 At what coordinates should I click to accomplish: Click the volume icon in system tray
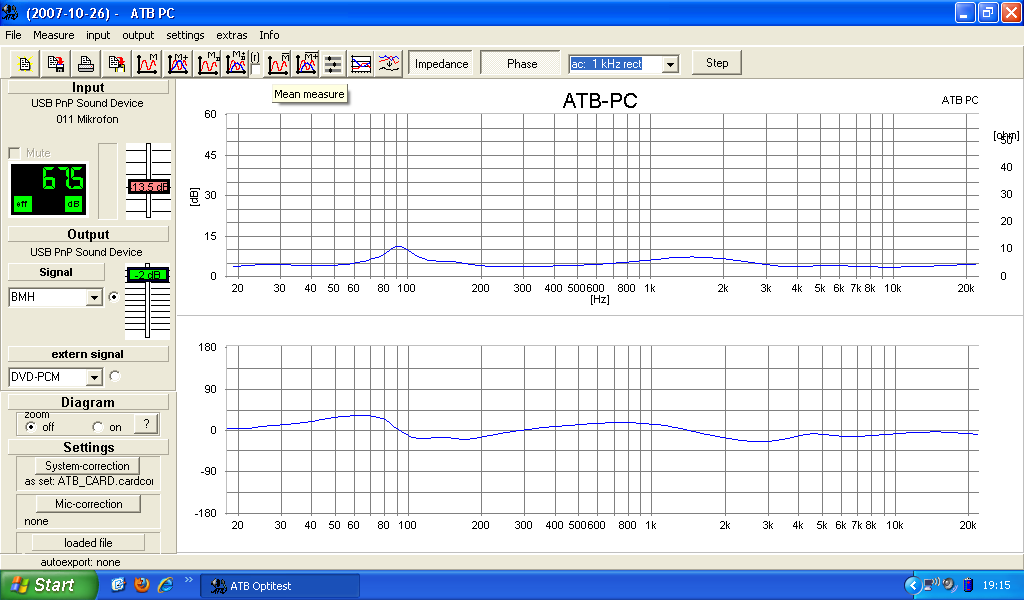click(x=950, y=584)
